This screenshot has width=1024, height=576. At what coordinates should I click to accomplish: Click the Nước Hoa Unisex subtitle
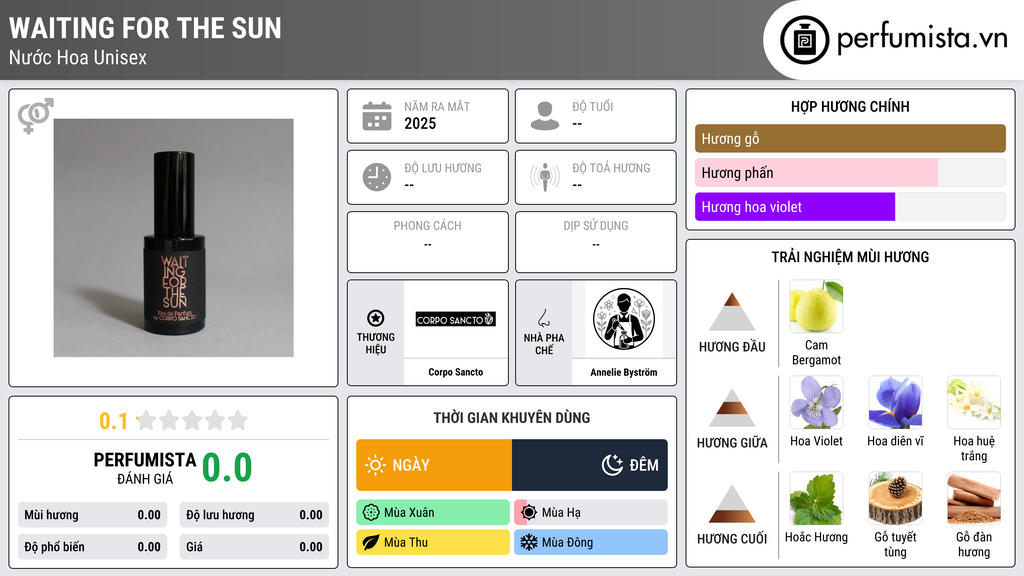[x=78, y=57]
